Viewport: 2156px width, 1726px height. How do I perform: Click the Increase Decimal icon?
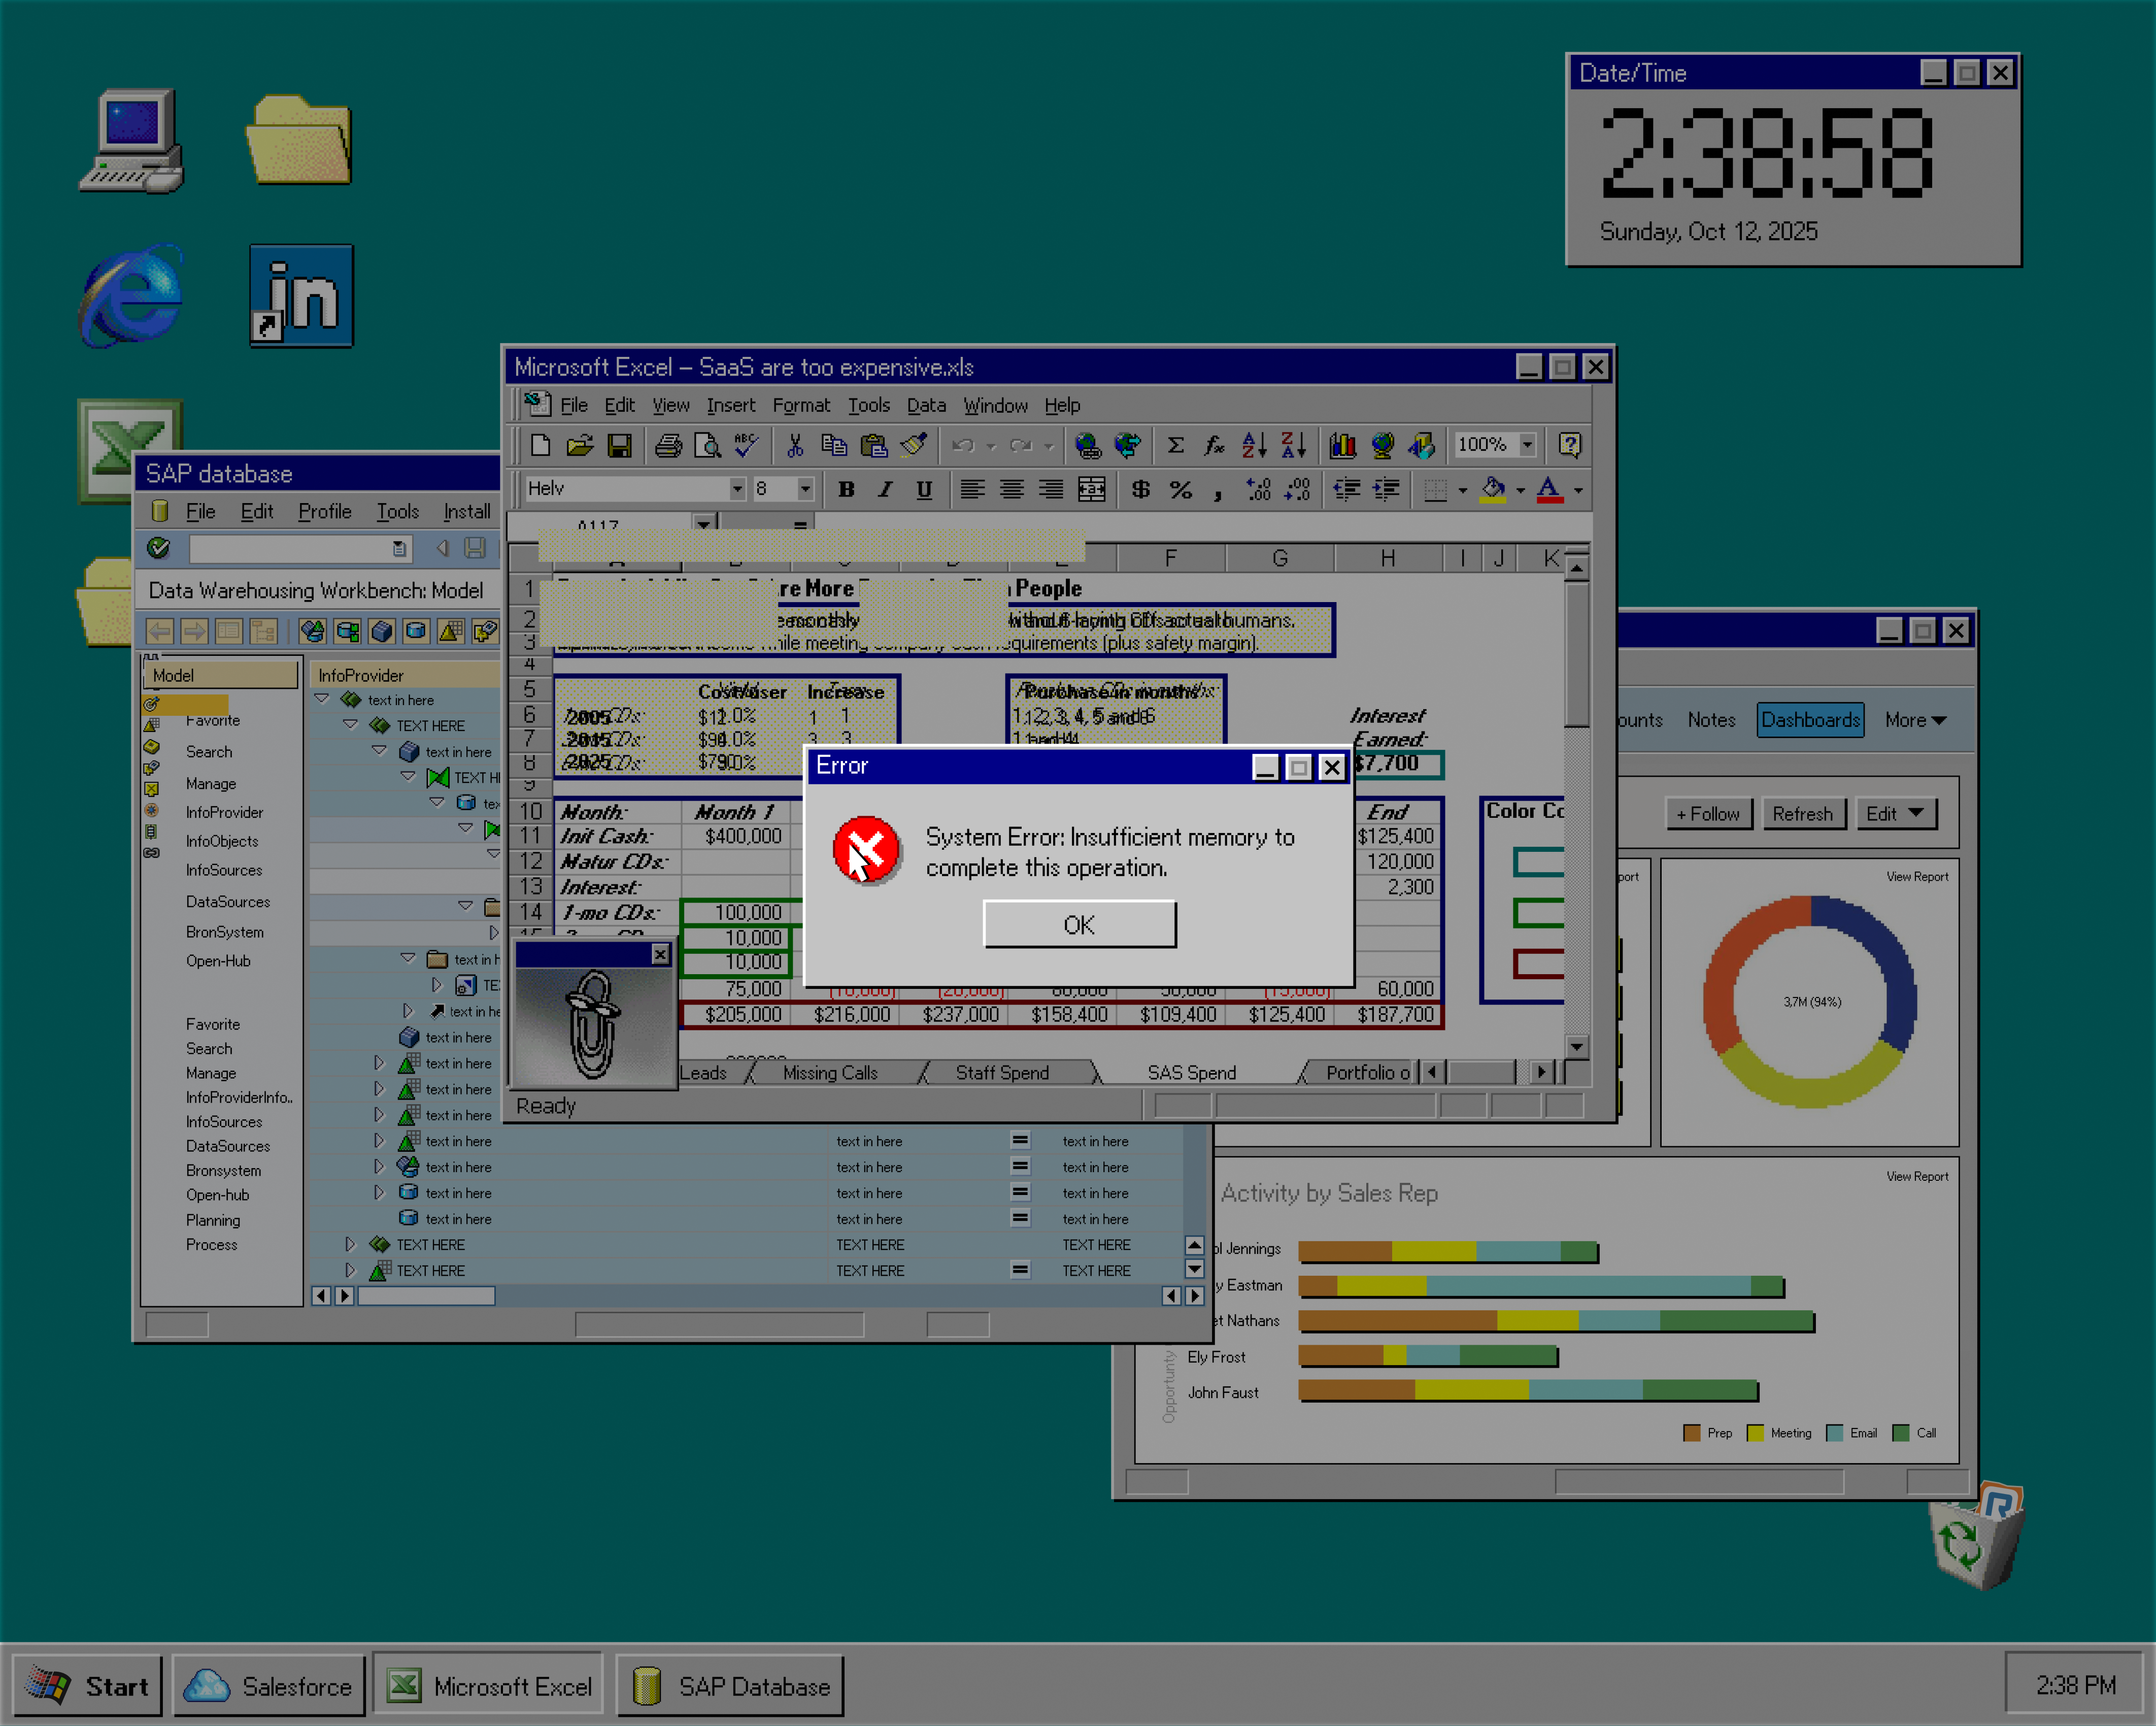click(1258, 489)
